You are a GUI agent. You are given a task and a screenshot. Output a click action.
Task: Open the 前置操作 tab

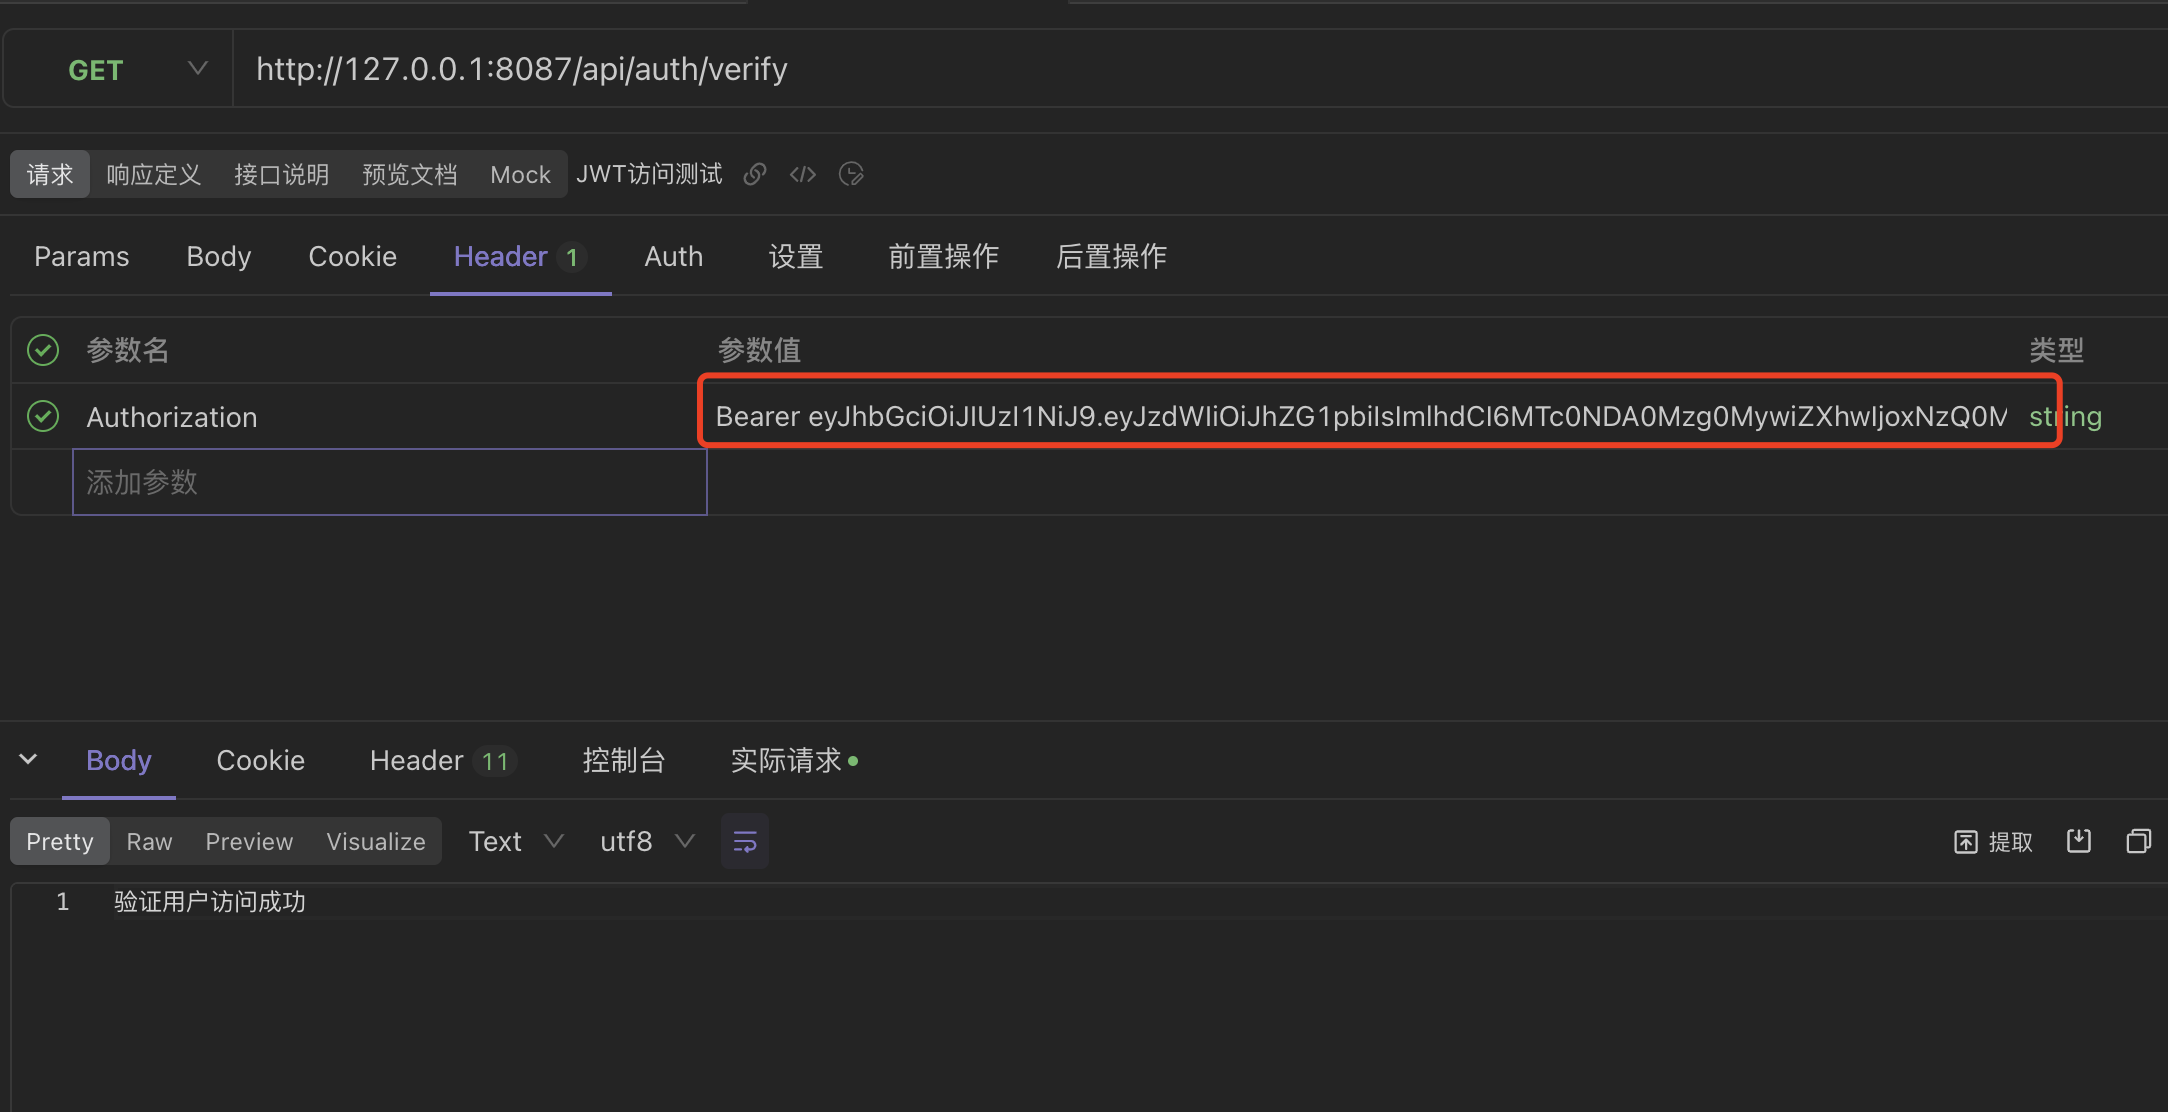click(943, 257)
